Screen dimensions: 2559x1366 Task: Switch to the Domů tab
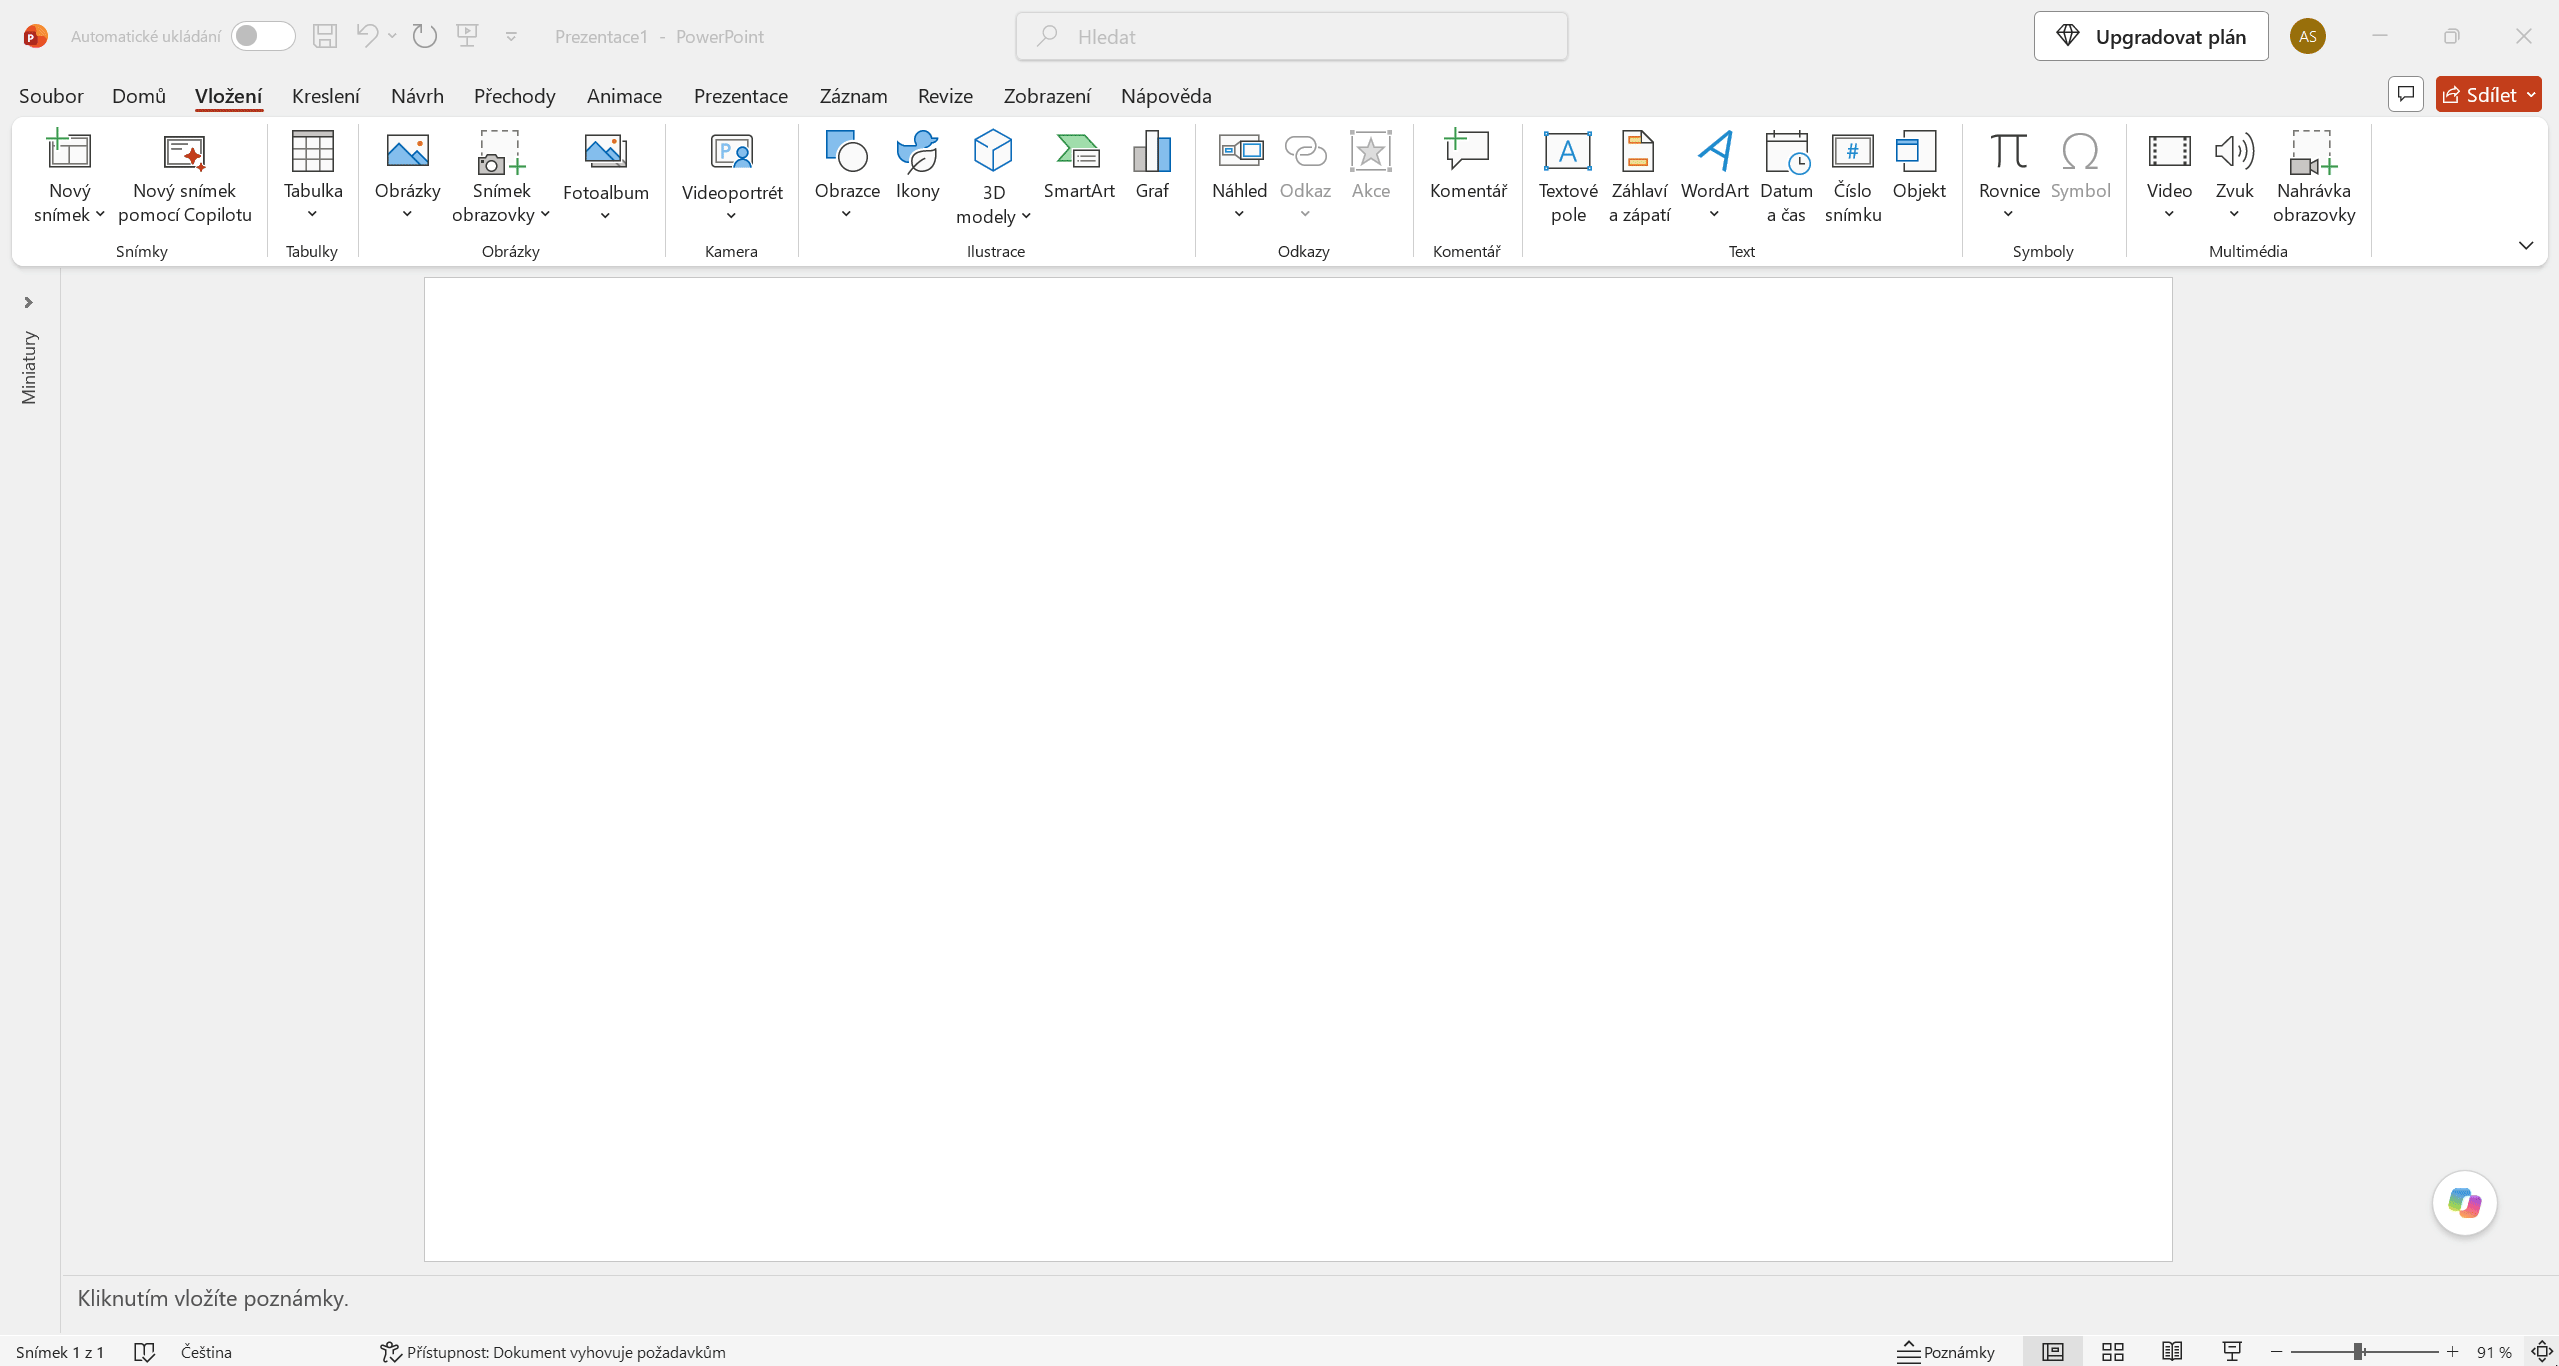point(139,95)
